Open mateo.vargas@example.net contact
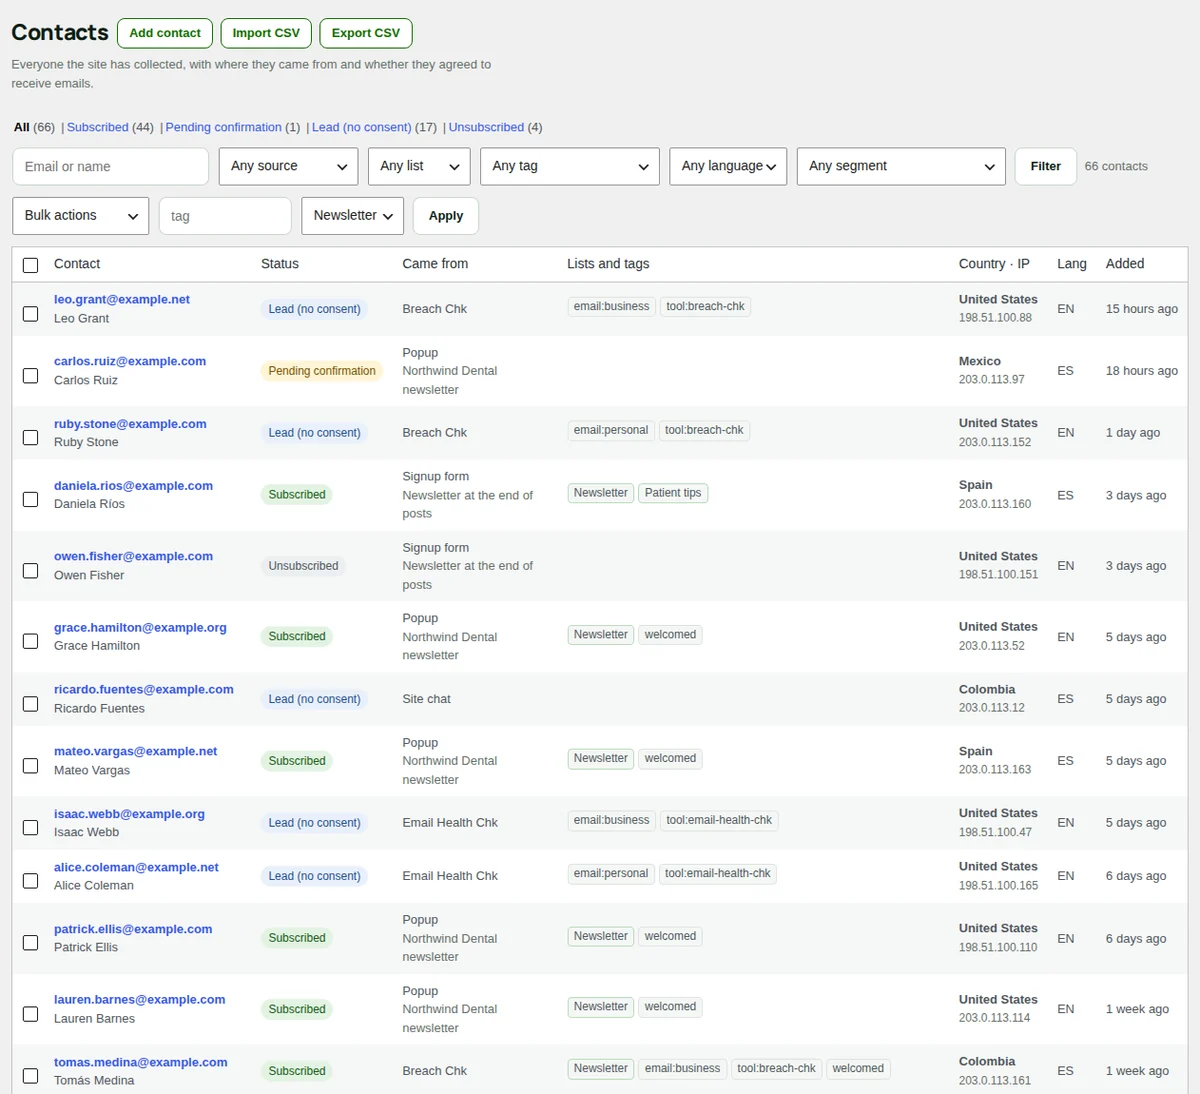The height and width of the screenshot is (1094, 1200). click(x=135, y=751)
